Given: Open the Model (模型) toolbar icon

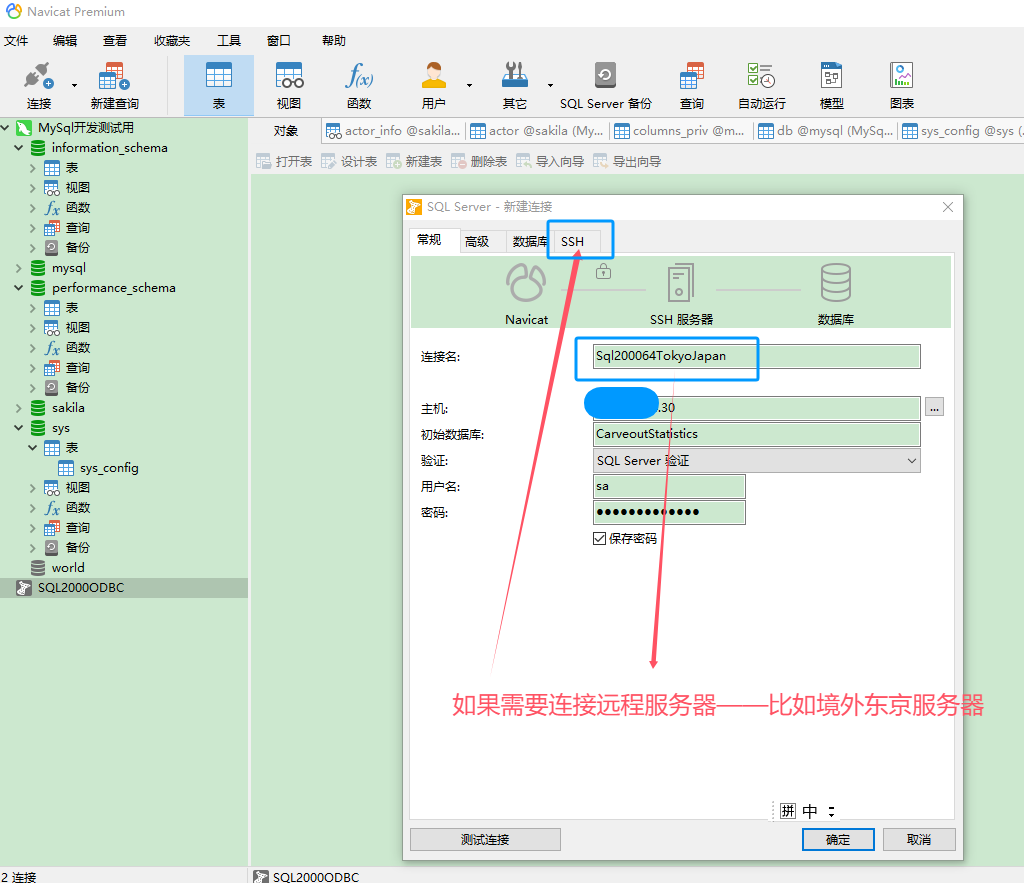Looking at the screenshot, I should pos(831,85).
